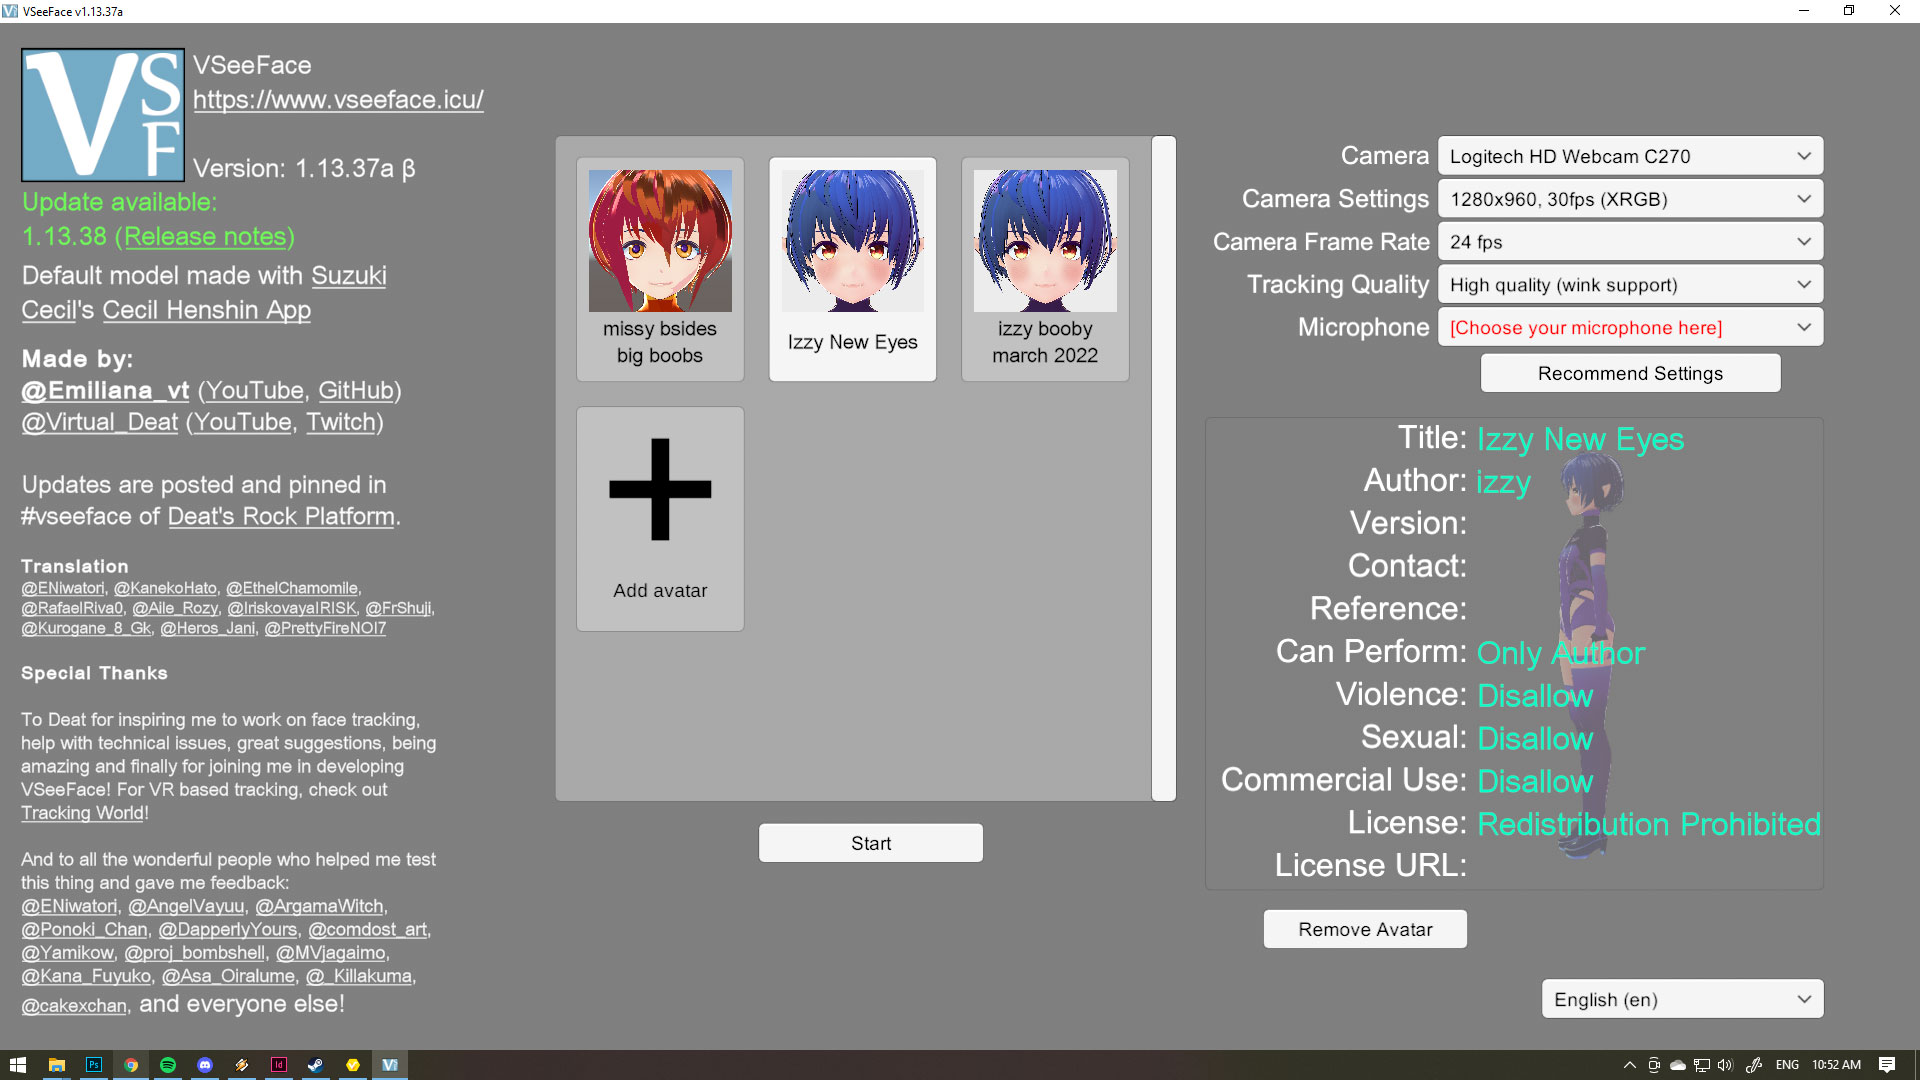Select the izzy booby march 2022 avatar

tap(1045, 269)
